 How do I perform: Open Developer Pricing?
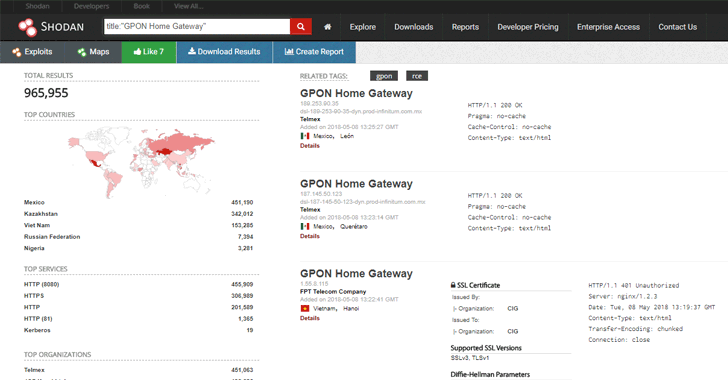[528, 27]
